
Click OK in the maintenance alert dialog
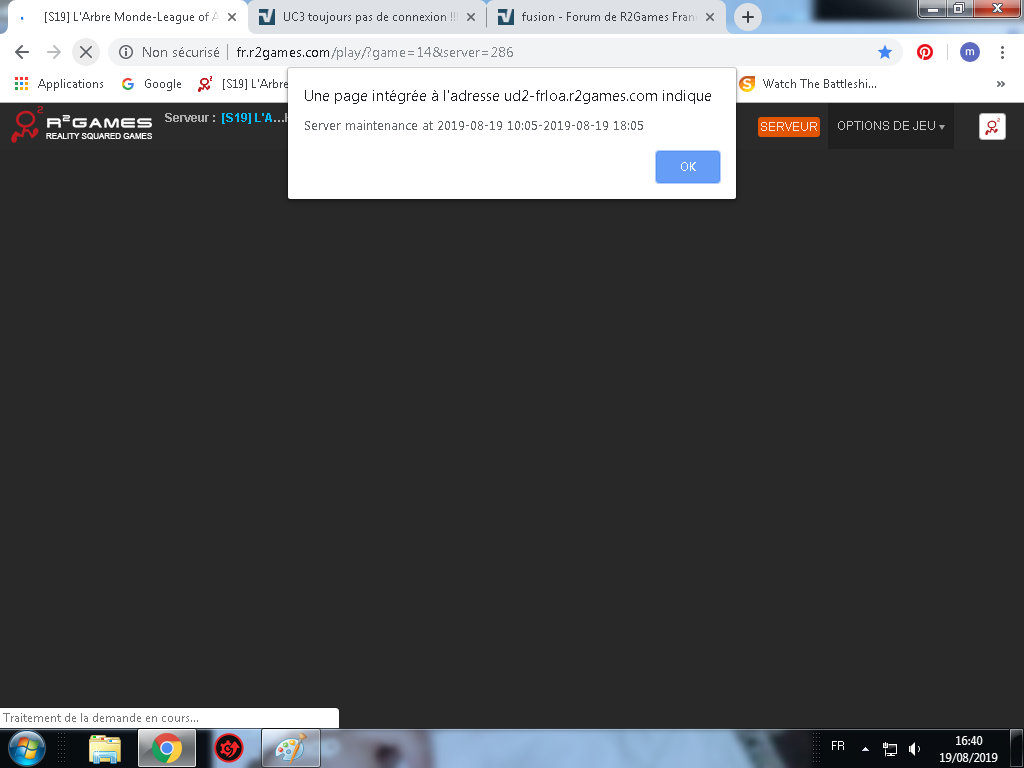(687, 167)
